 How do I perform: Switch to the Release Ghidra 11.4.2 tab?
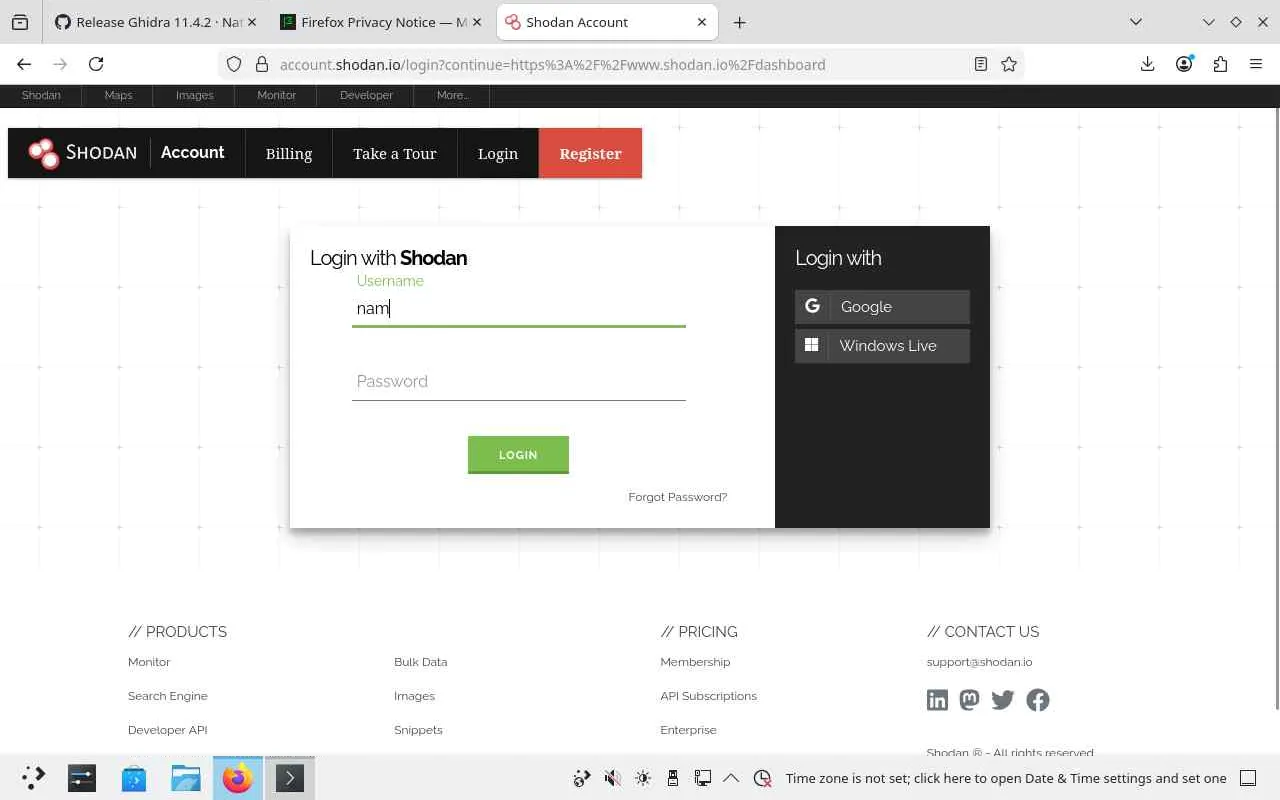click(x=155, y=22)
